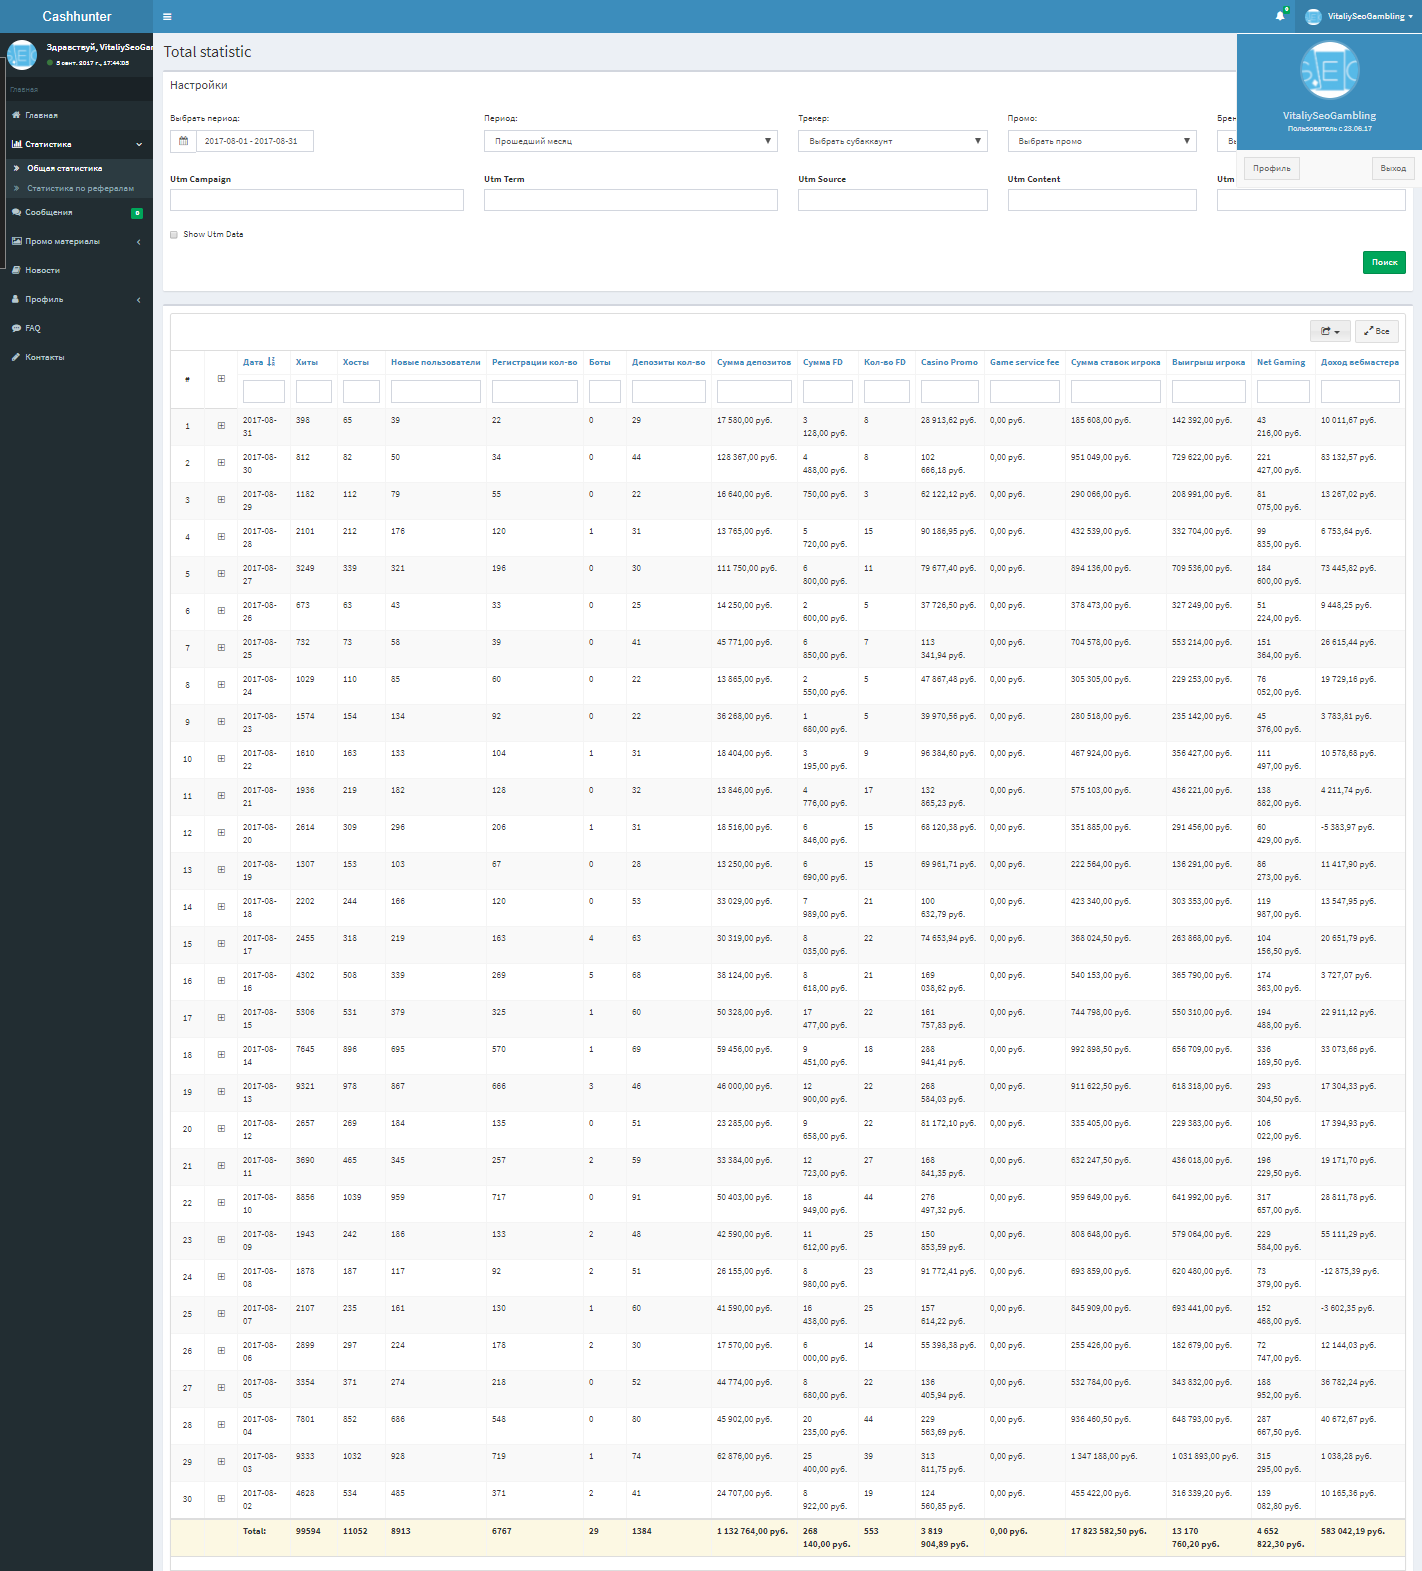Expand details of row 2017-08-28
Viewport: 1422px width, 1571px height.
[x=221, y=537]
